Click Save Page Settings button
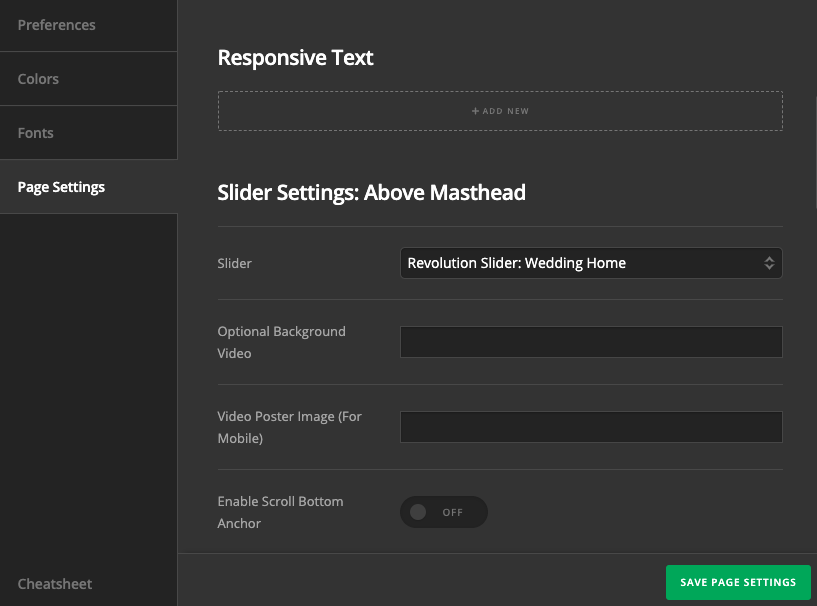 click(738, 583)
